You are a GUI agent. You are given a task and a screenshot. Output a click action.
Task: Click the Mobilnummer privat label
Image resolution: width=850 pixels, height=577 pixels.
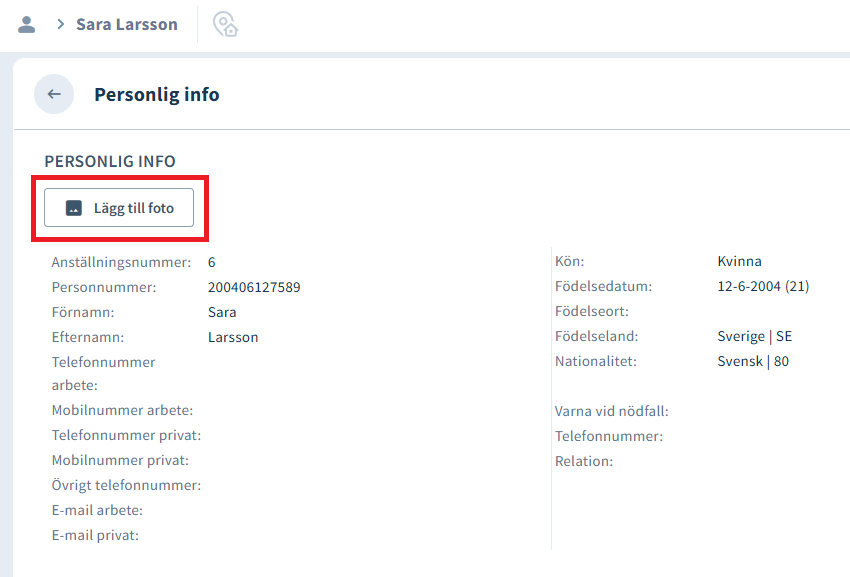tap(120, 460)
